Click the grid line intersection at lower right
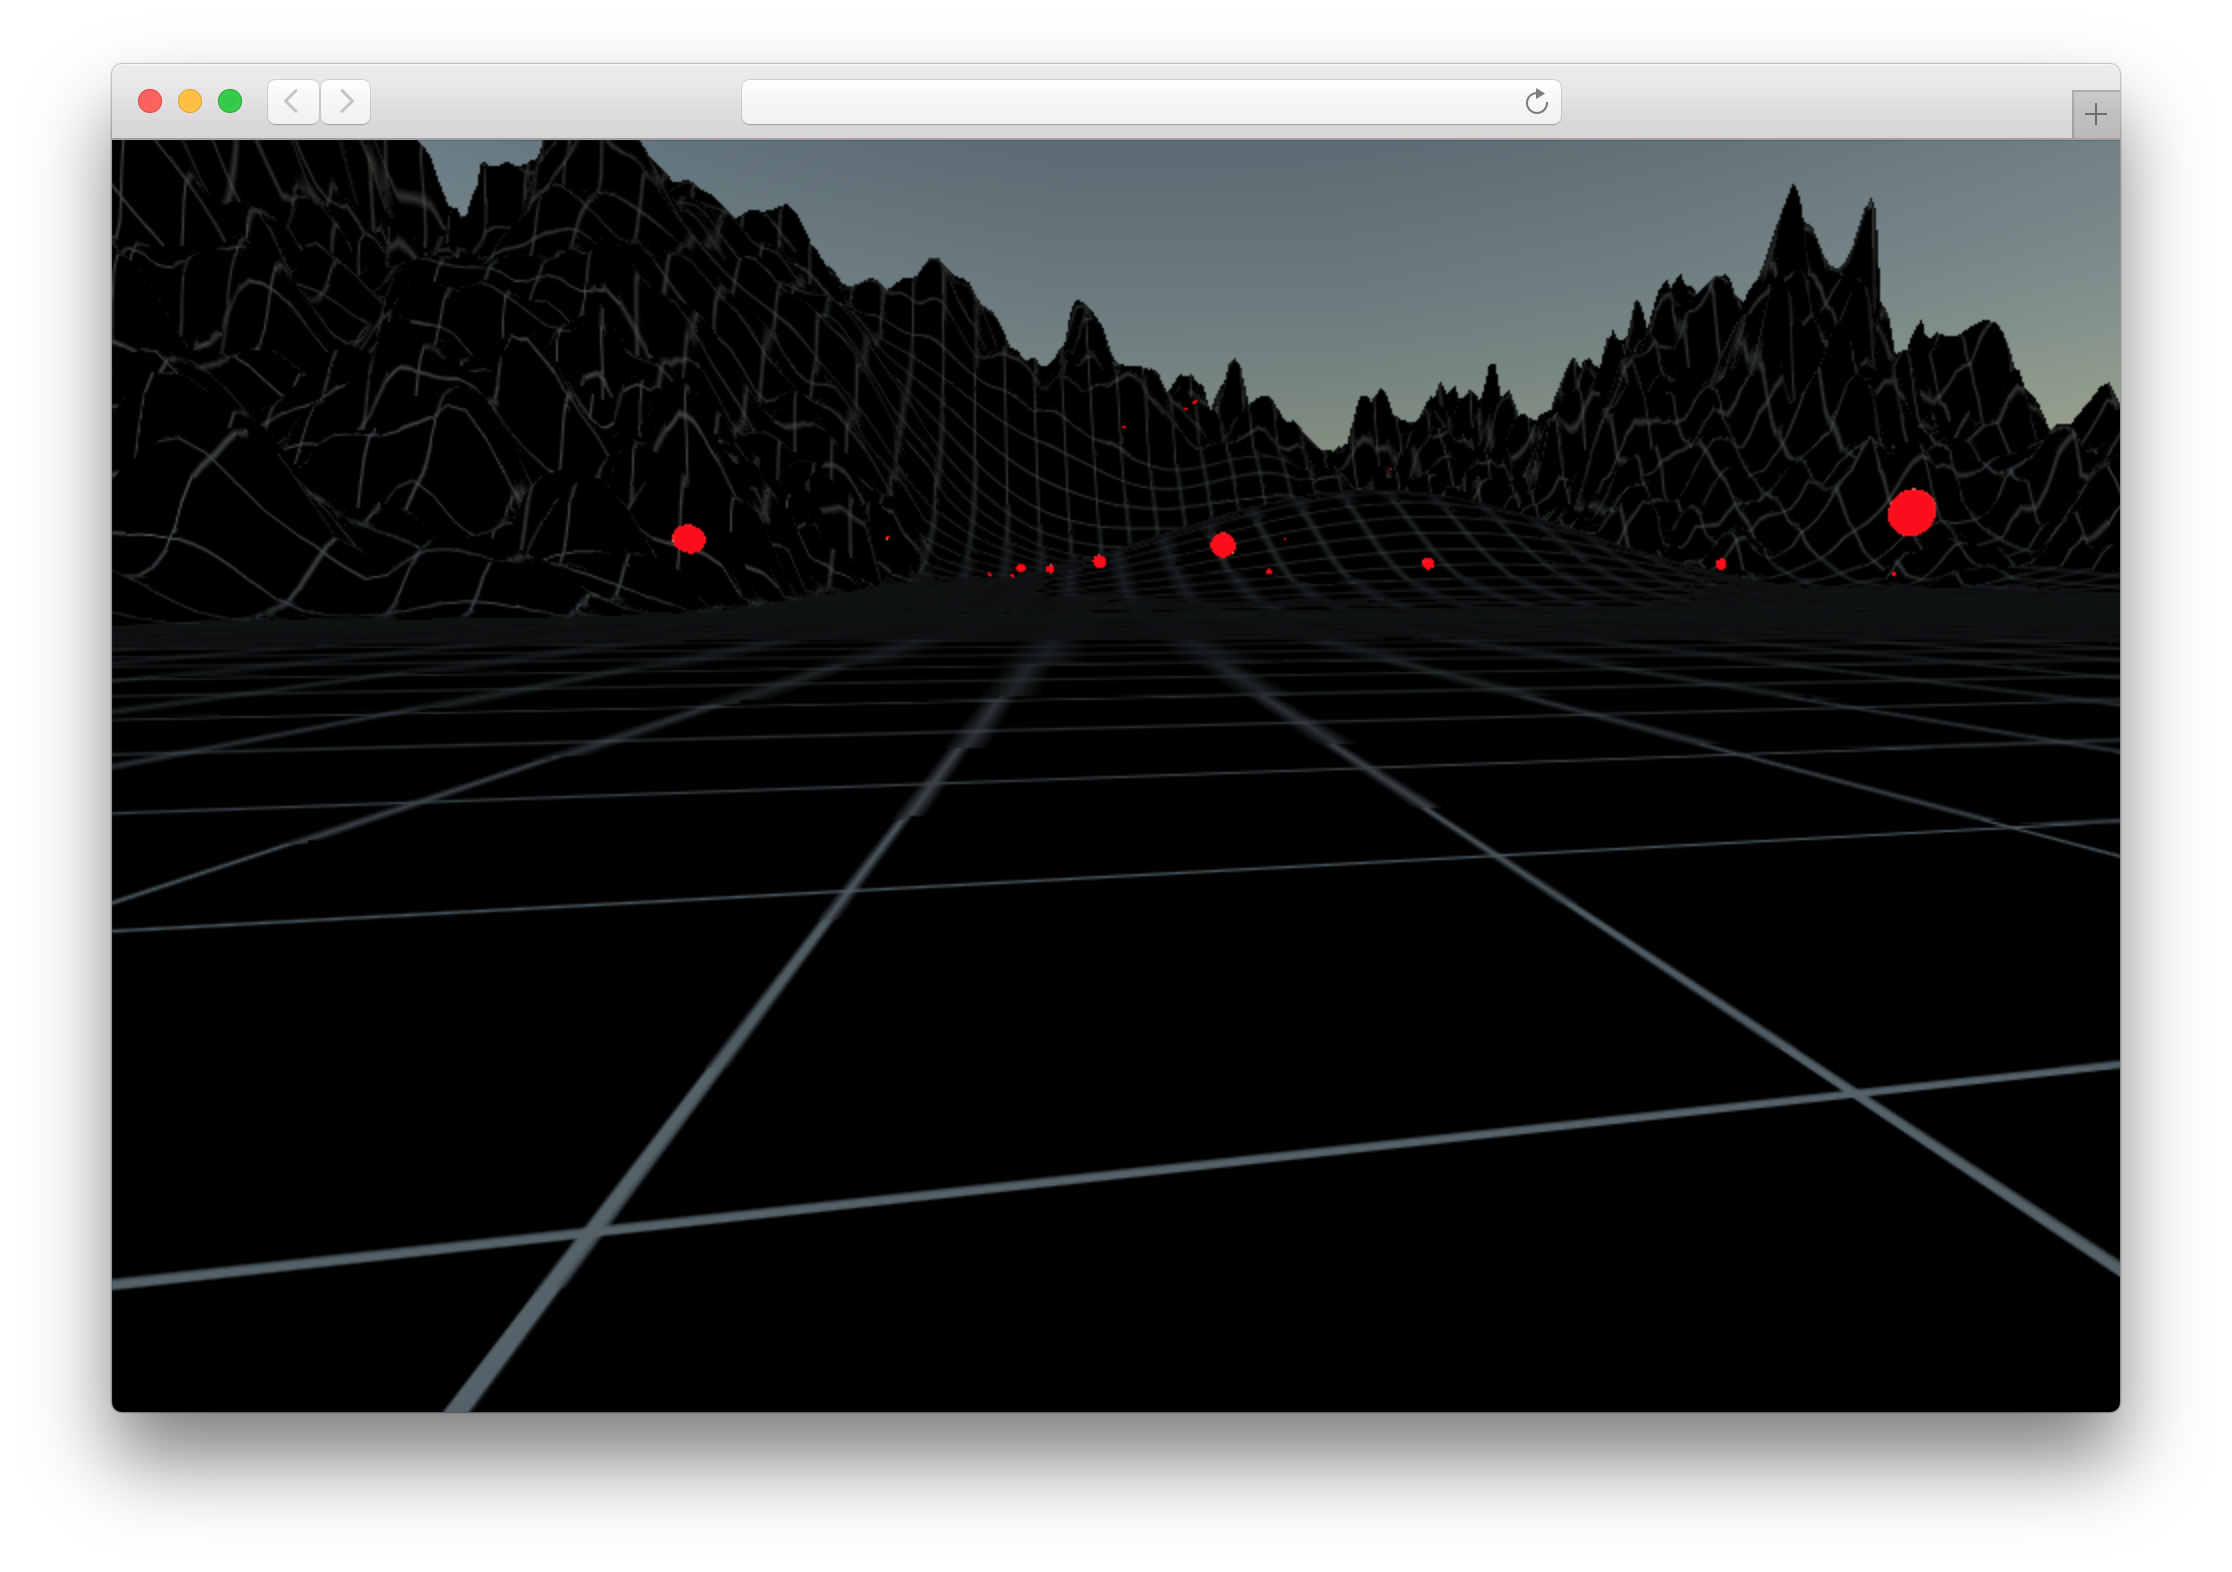 (1856, 1092)
